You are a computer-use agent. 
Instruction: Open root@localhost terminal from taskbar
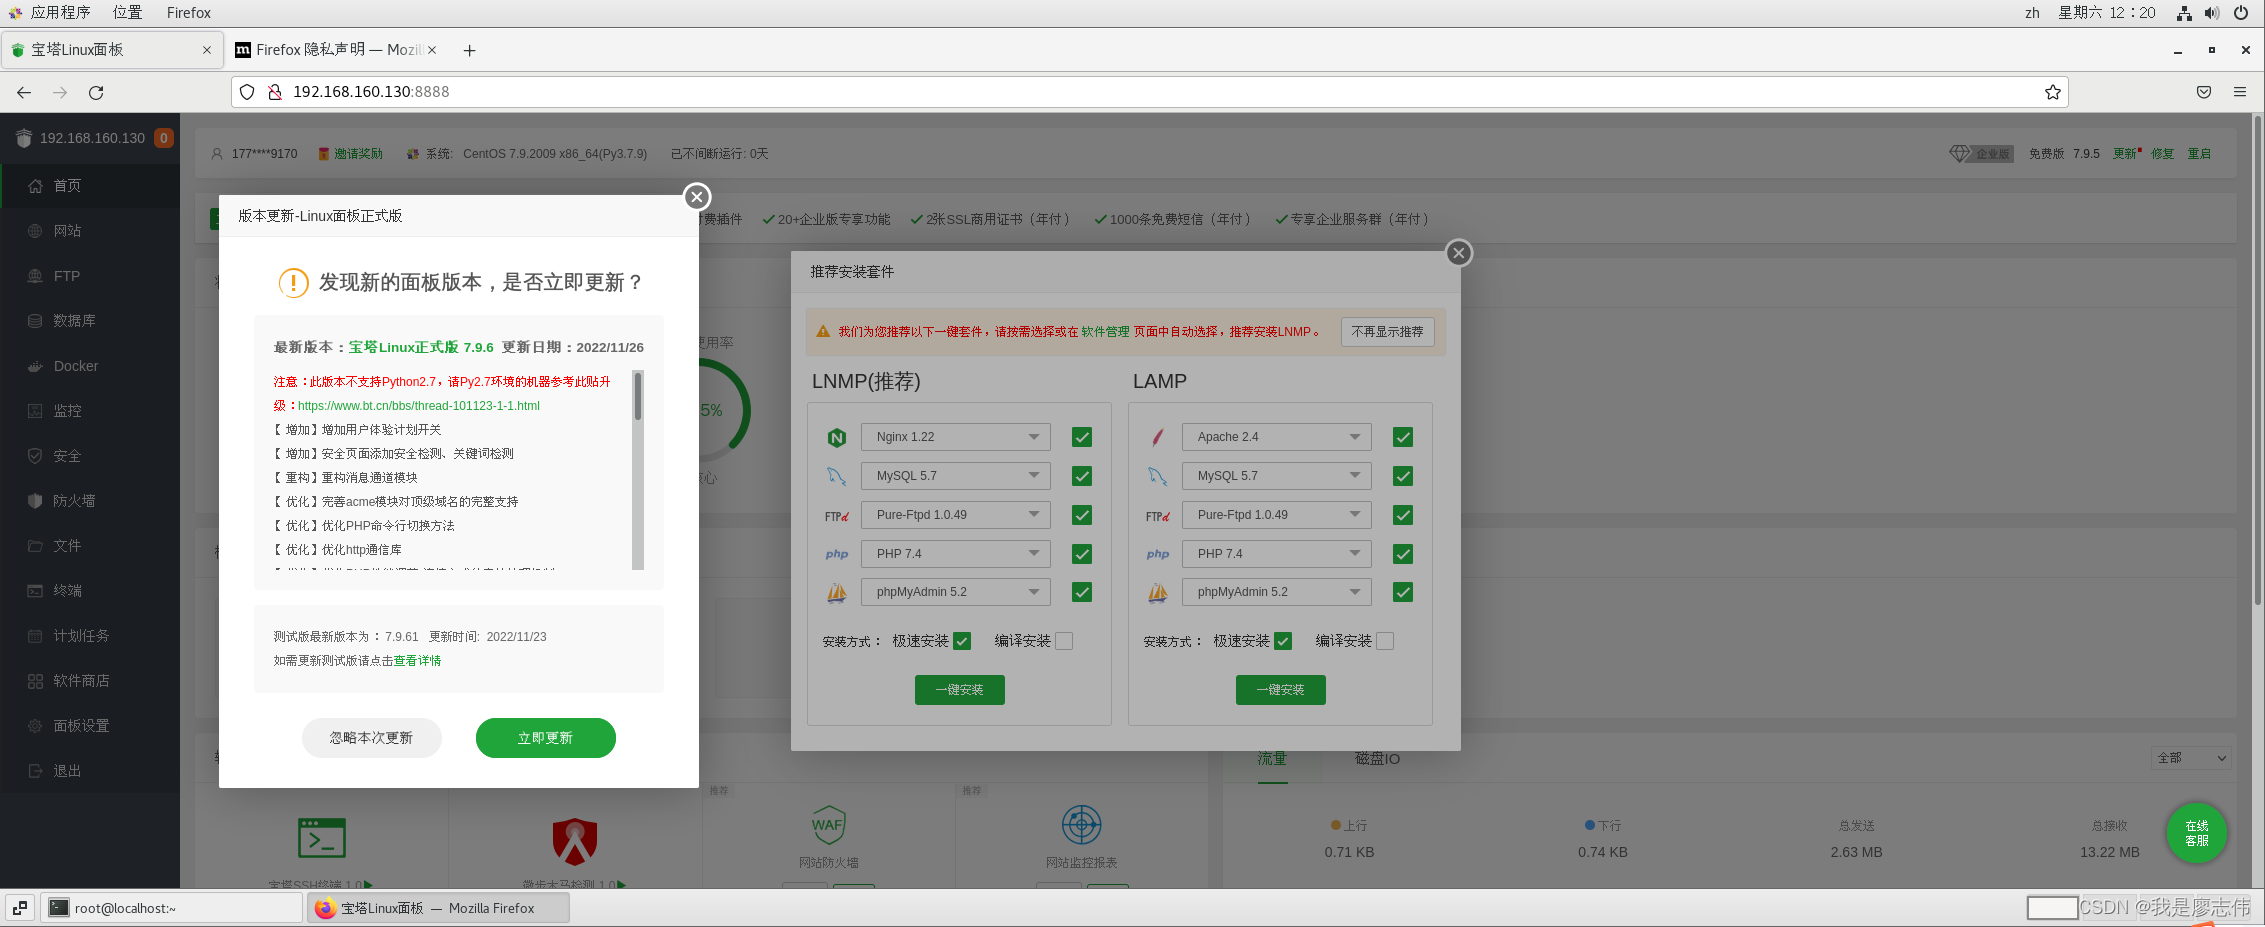(x=172, y=908)
